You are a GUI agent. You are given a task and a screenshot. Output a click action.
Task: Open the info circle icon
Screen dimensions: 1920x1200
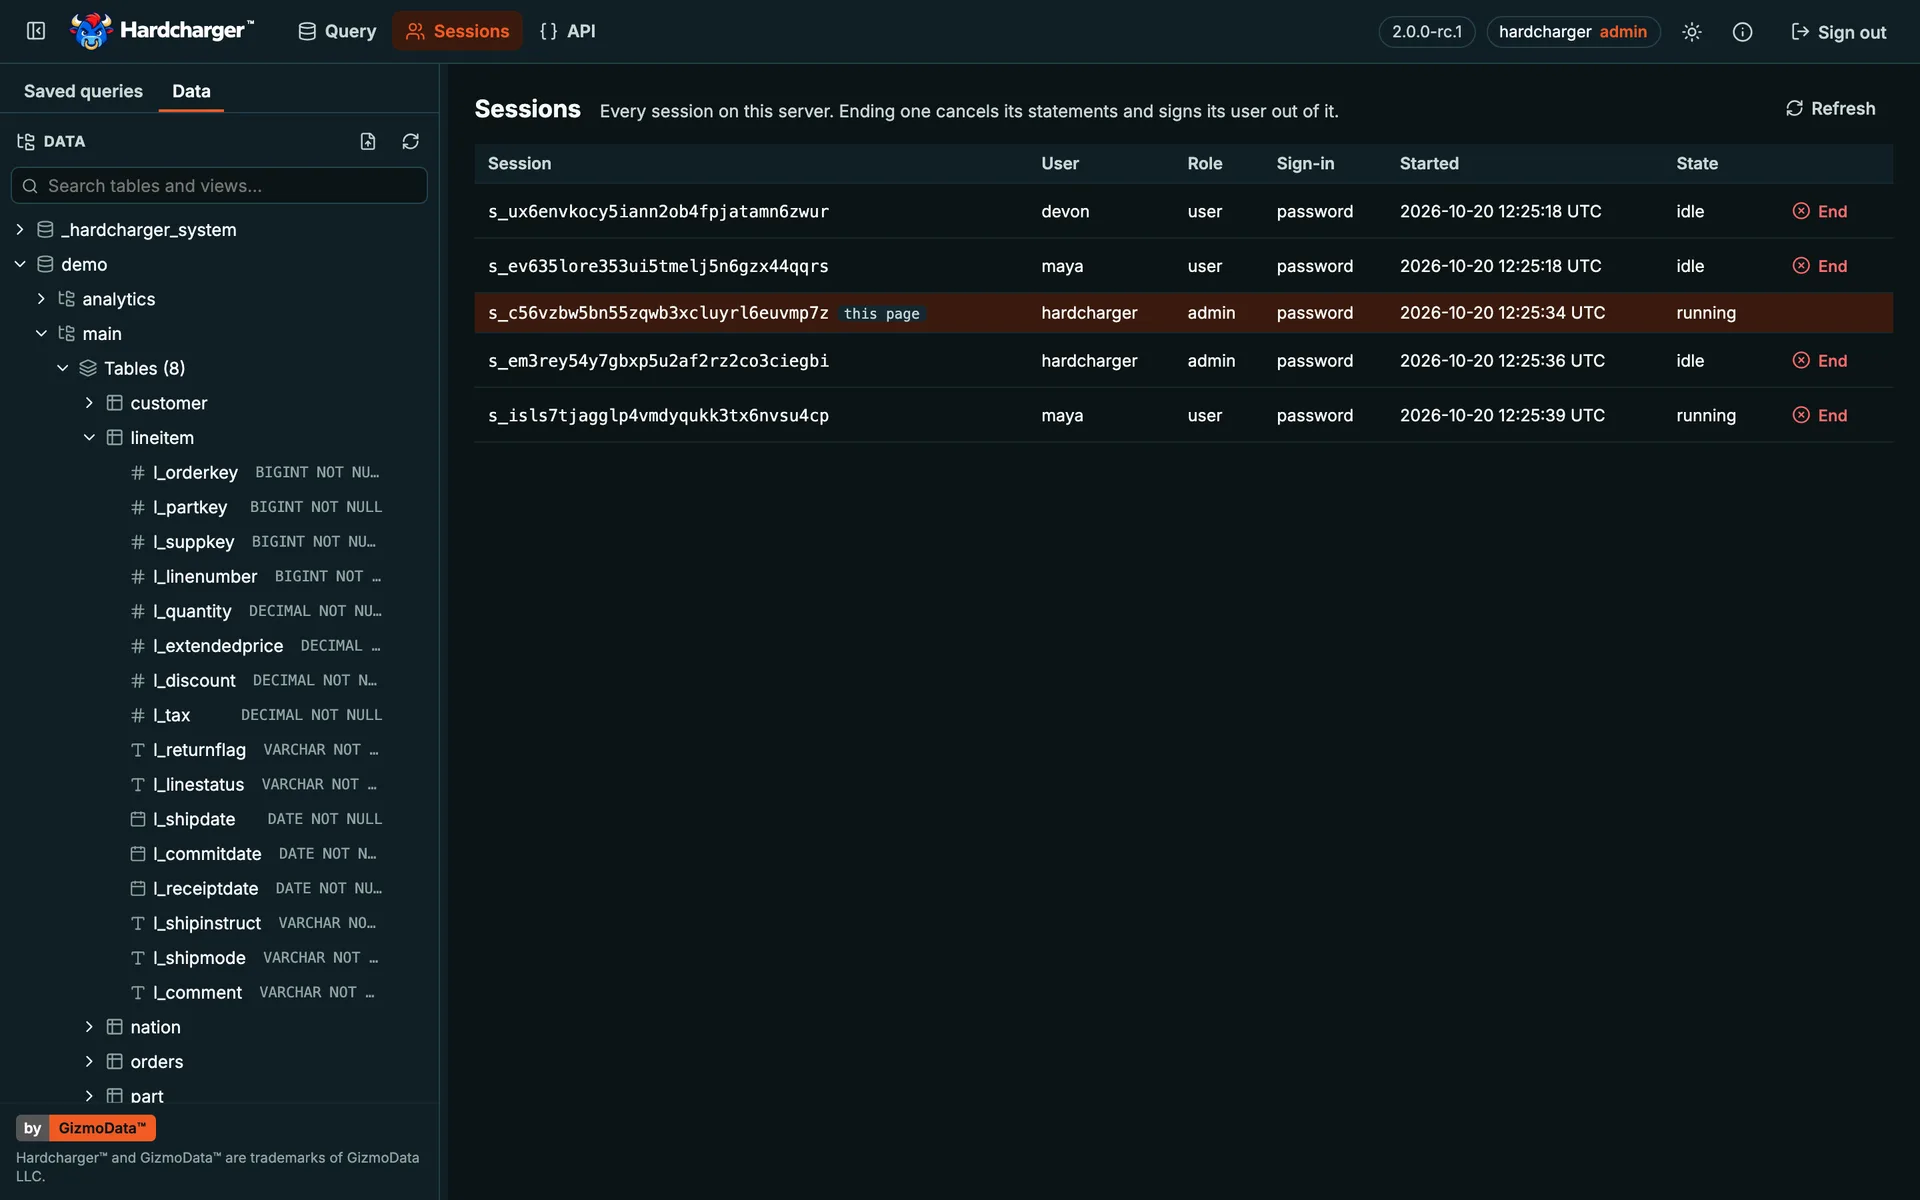[x=1742, y=32]
